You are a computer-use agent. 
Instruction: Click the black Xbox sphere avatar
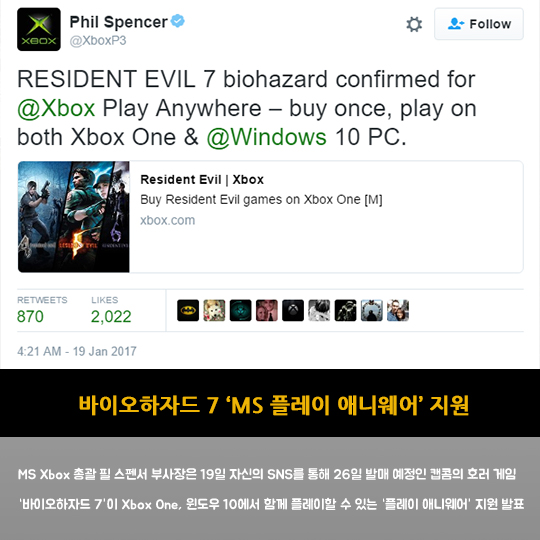point(293,310)
